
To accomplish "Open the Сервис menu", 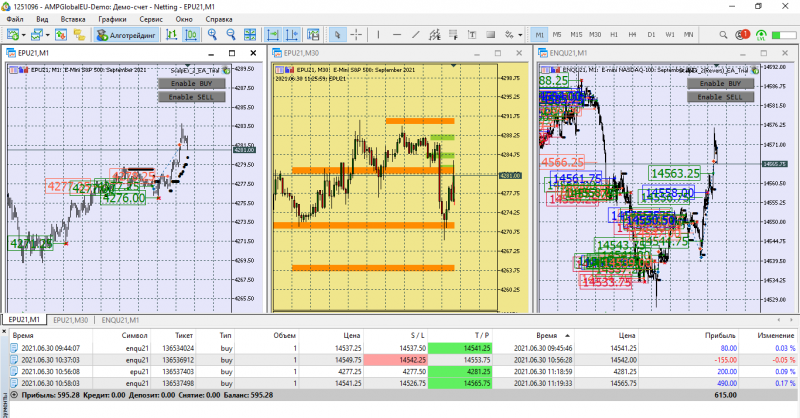I will point(151,19).
